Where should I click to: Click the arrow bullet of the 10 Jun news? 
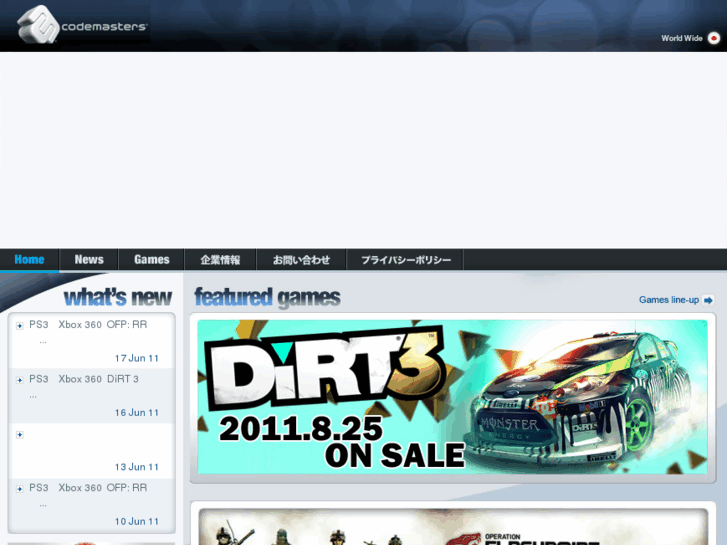tap(19, 488)
